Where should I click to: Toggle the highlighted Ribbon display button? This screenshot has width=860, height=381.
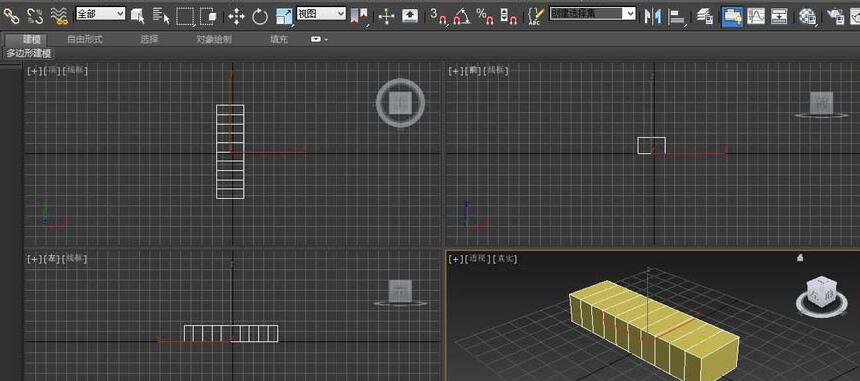pos(732,17)
